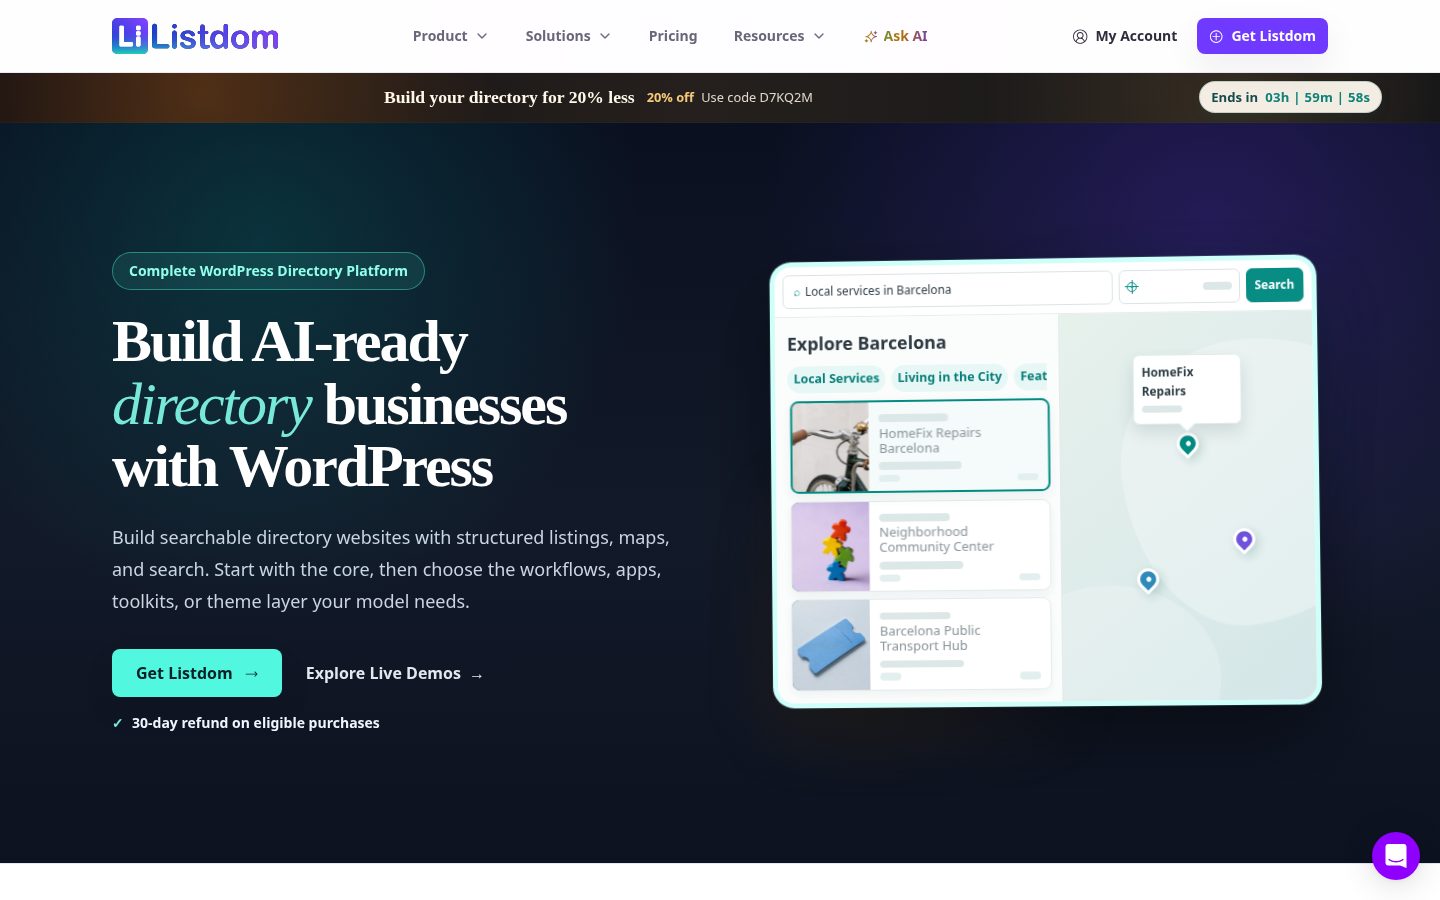Click the arrow next to Explore Live Demos
Viewport: 1440px width, 900px height.
pyautogui.click(x=477, y=675)
